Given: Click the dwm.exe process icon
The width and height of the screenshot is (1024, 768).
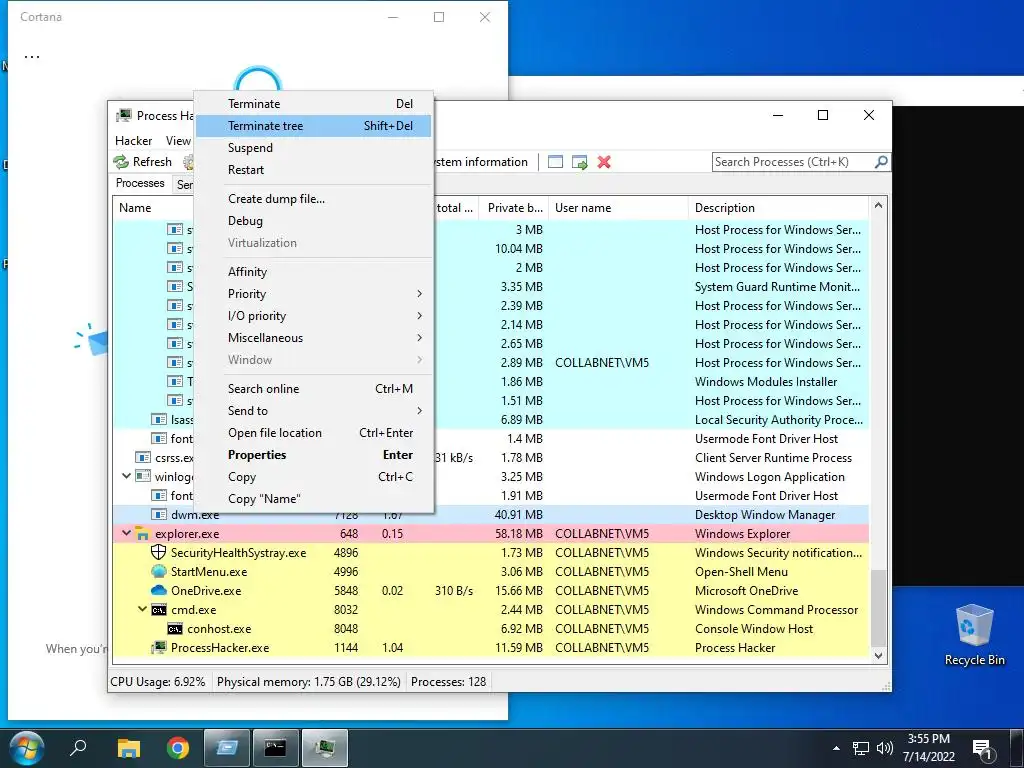Looking at the screenshot, I should coord(159,515).
